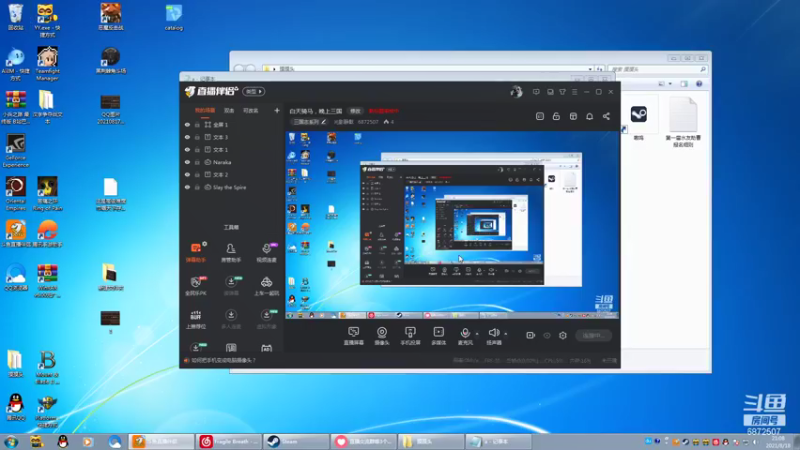Open the Explorer address bar dropdown arrow
Viewport: 800px width, 450px height.
click(x=590, y=68)
